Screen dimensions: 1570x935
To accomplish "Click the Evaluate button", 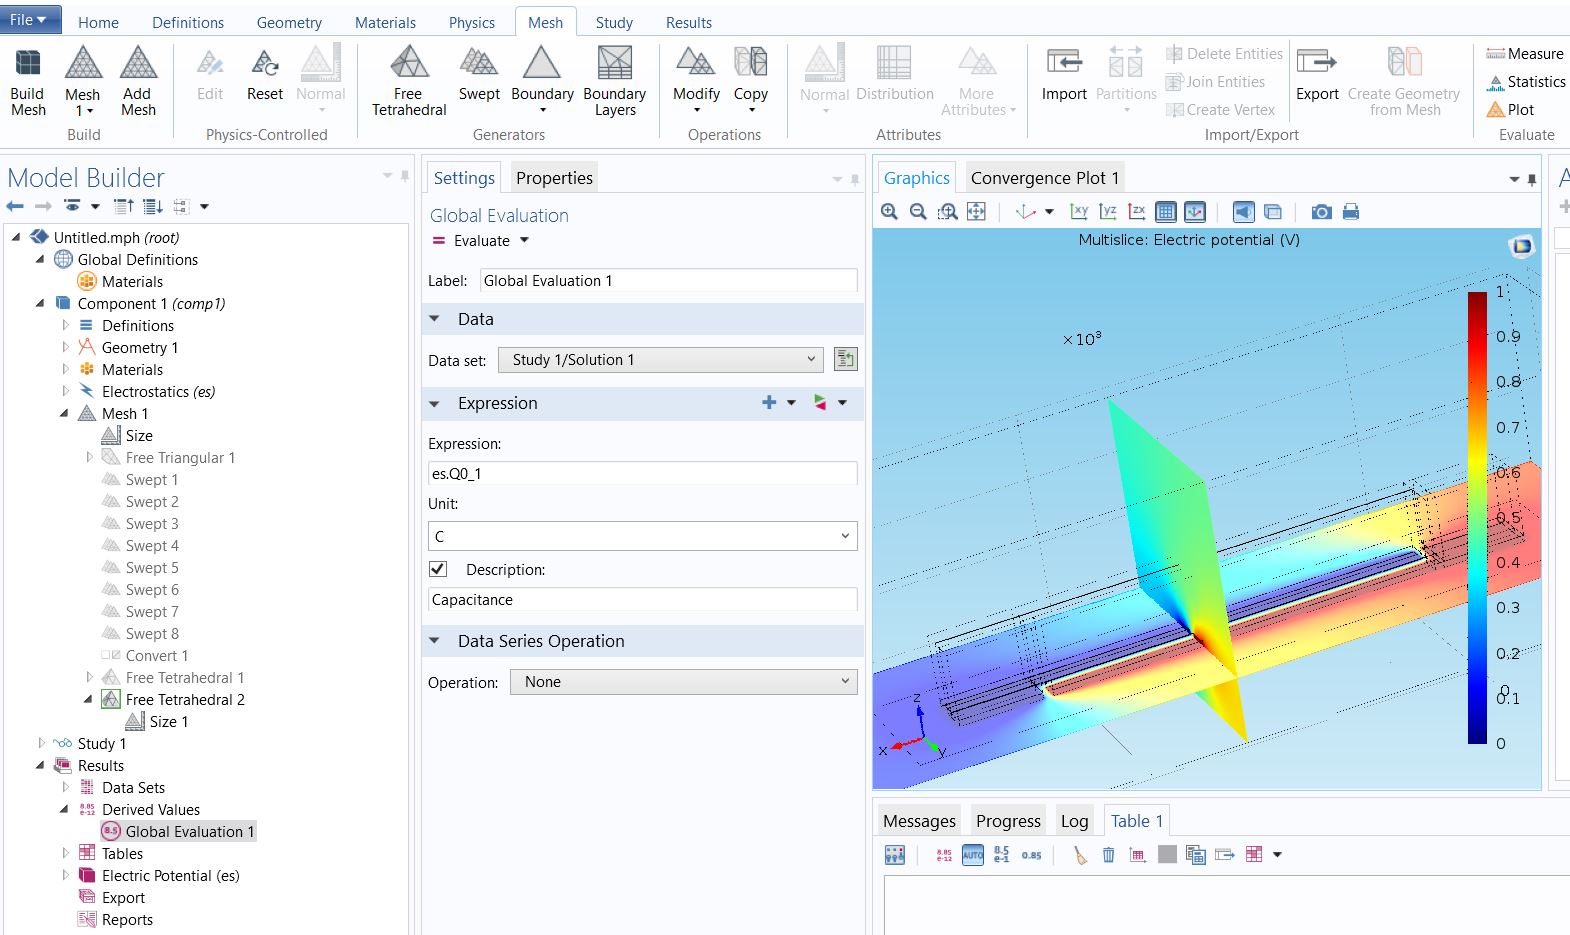I will tap(480, 241).
